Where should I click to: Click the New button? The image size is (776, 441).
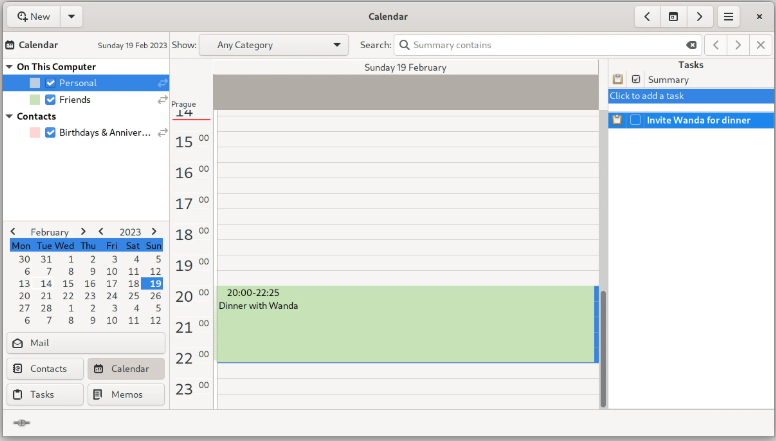coord(33,17)
